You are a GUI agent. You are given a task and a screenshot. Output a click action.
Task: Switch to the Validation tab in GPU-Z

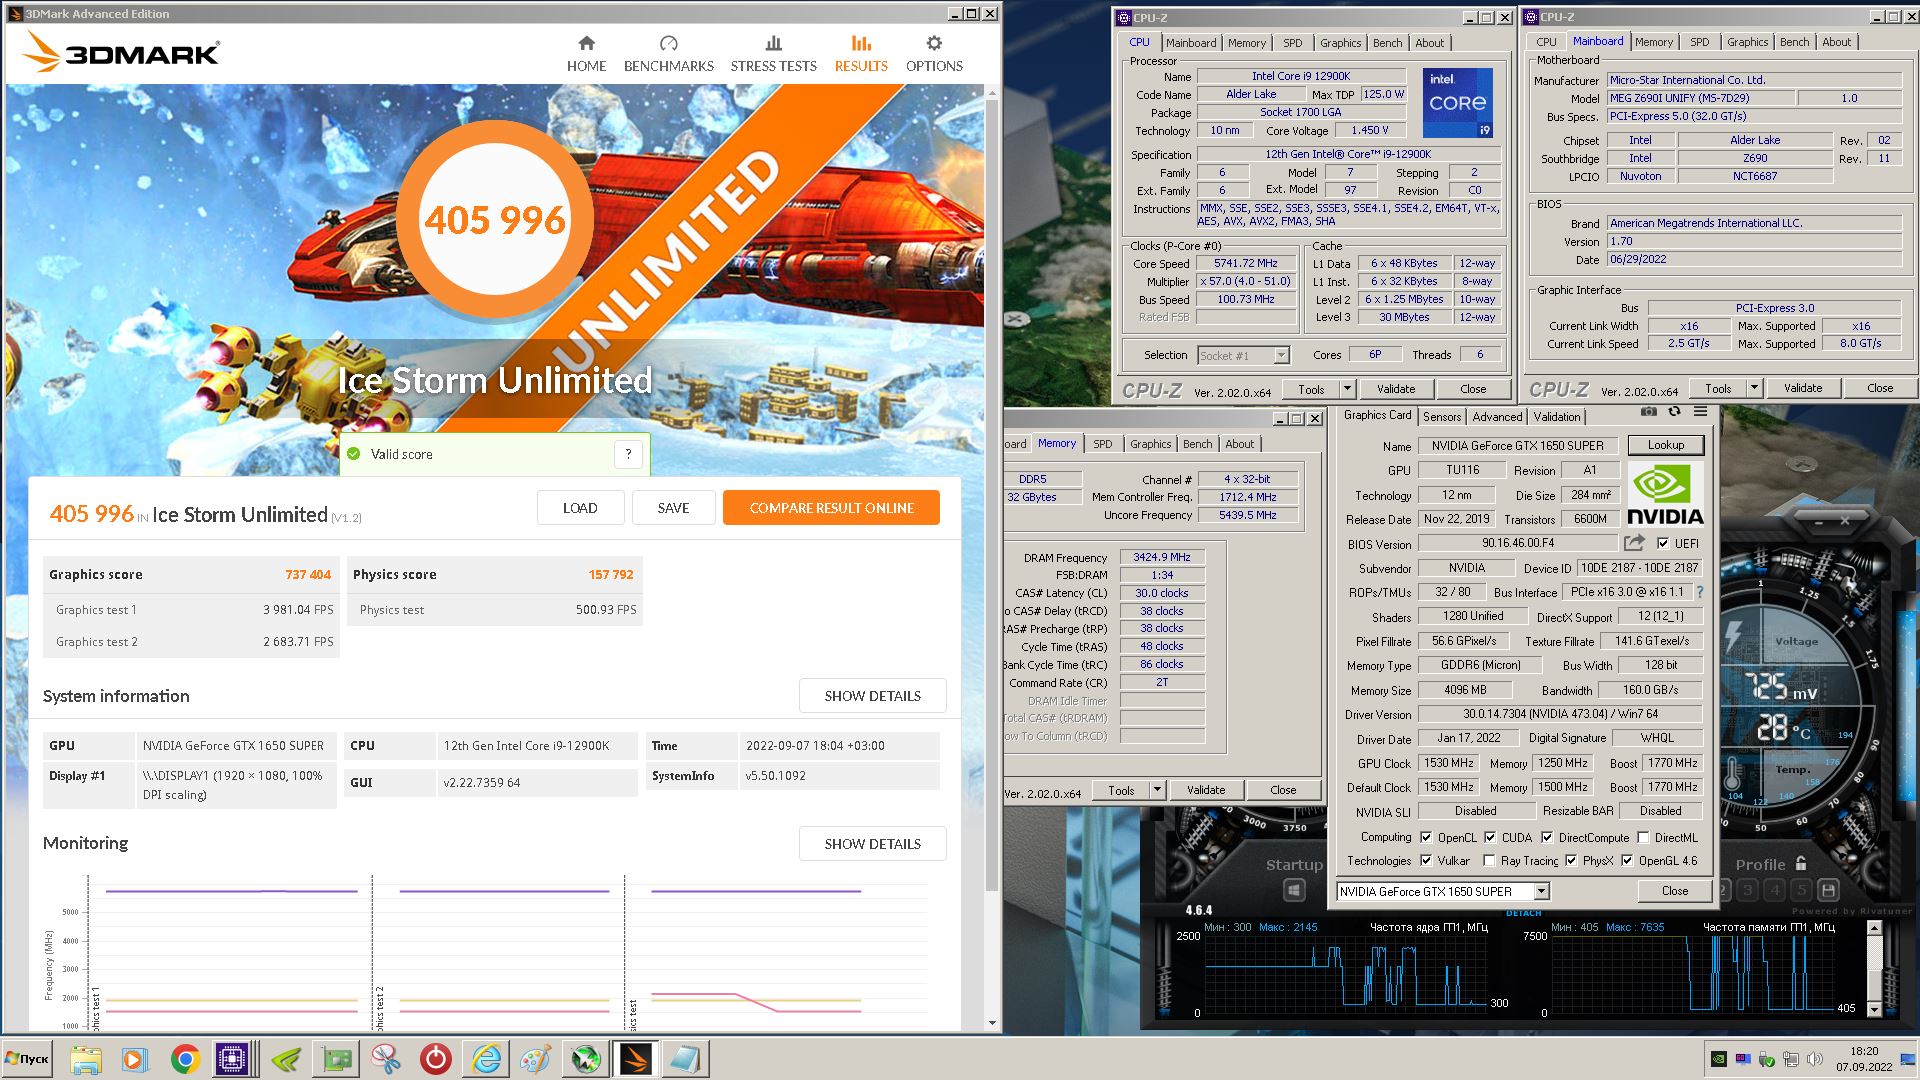(x=1557, y=416)
